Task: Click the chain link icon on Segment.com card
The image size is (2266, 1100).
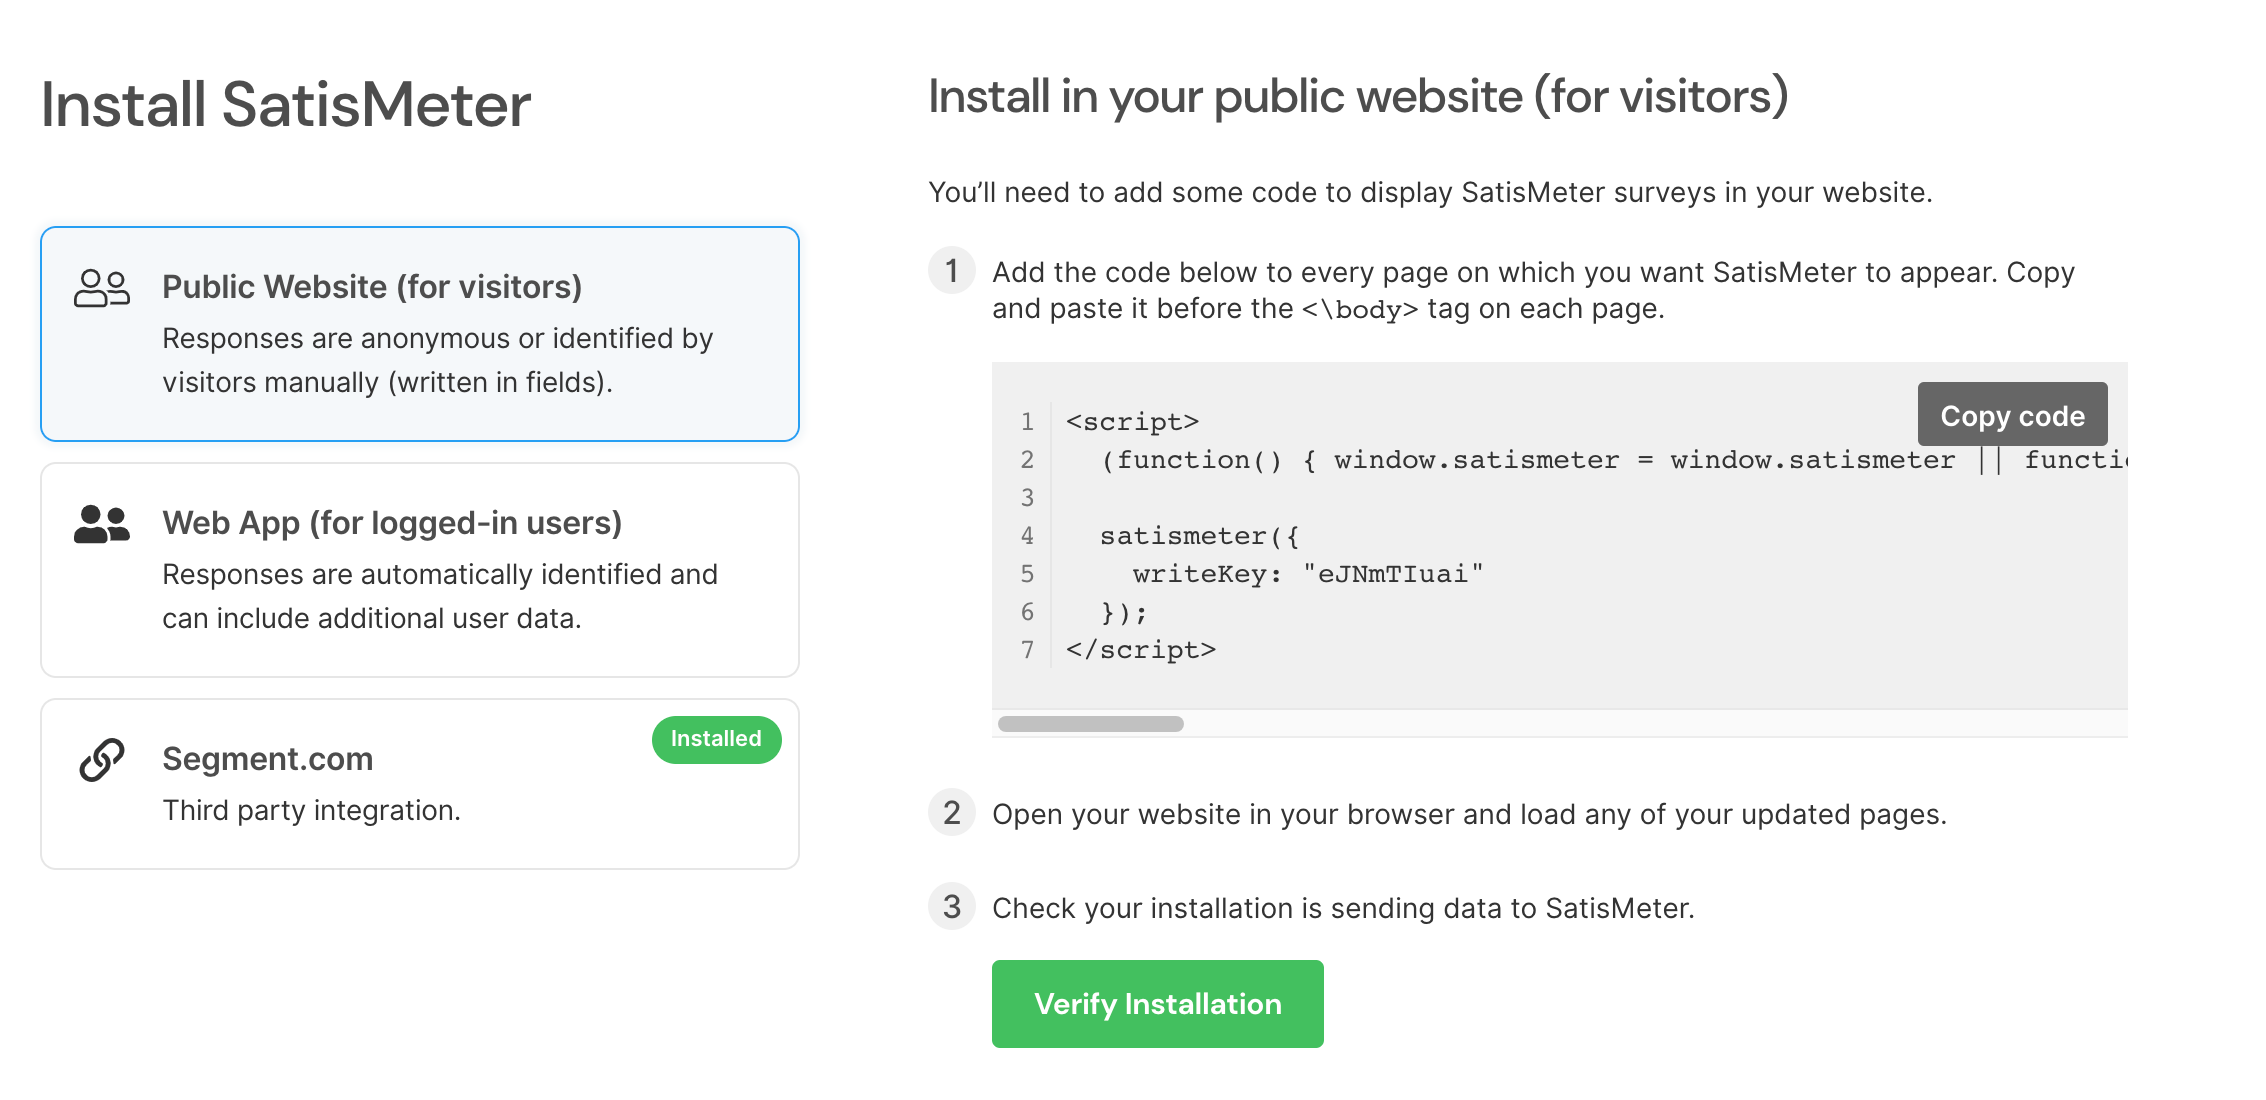Action: click(x=102, y=760)
